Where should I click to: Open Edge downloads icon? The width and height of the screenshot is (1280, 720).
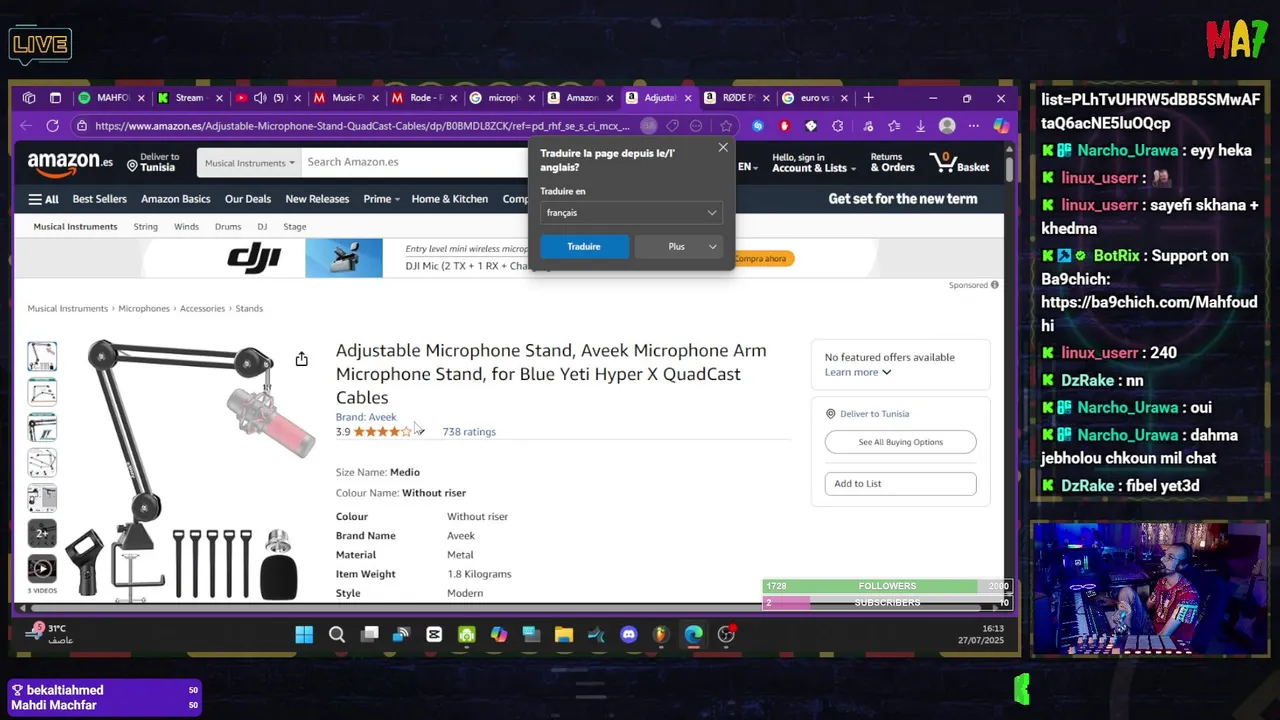pyautogui.click(x=921, y=126)
